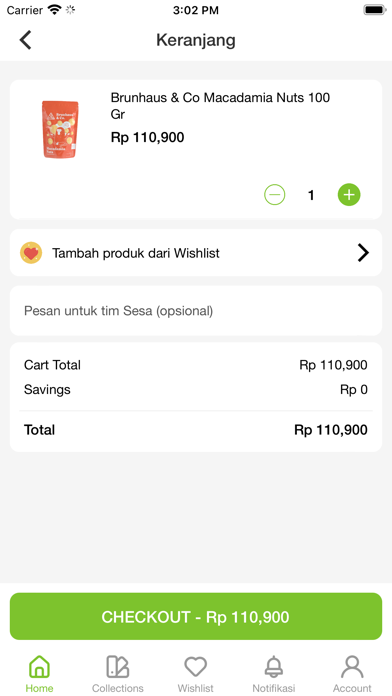
Task: Tap the battery status icon
Action: tap(375, 10)
